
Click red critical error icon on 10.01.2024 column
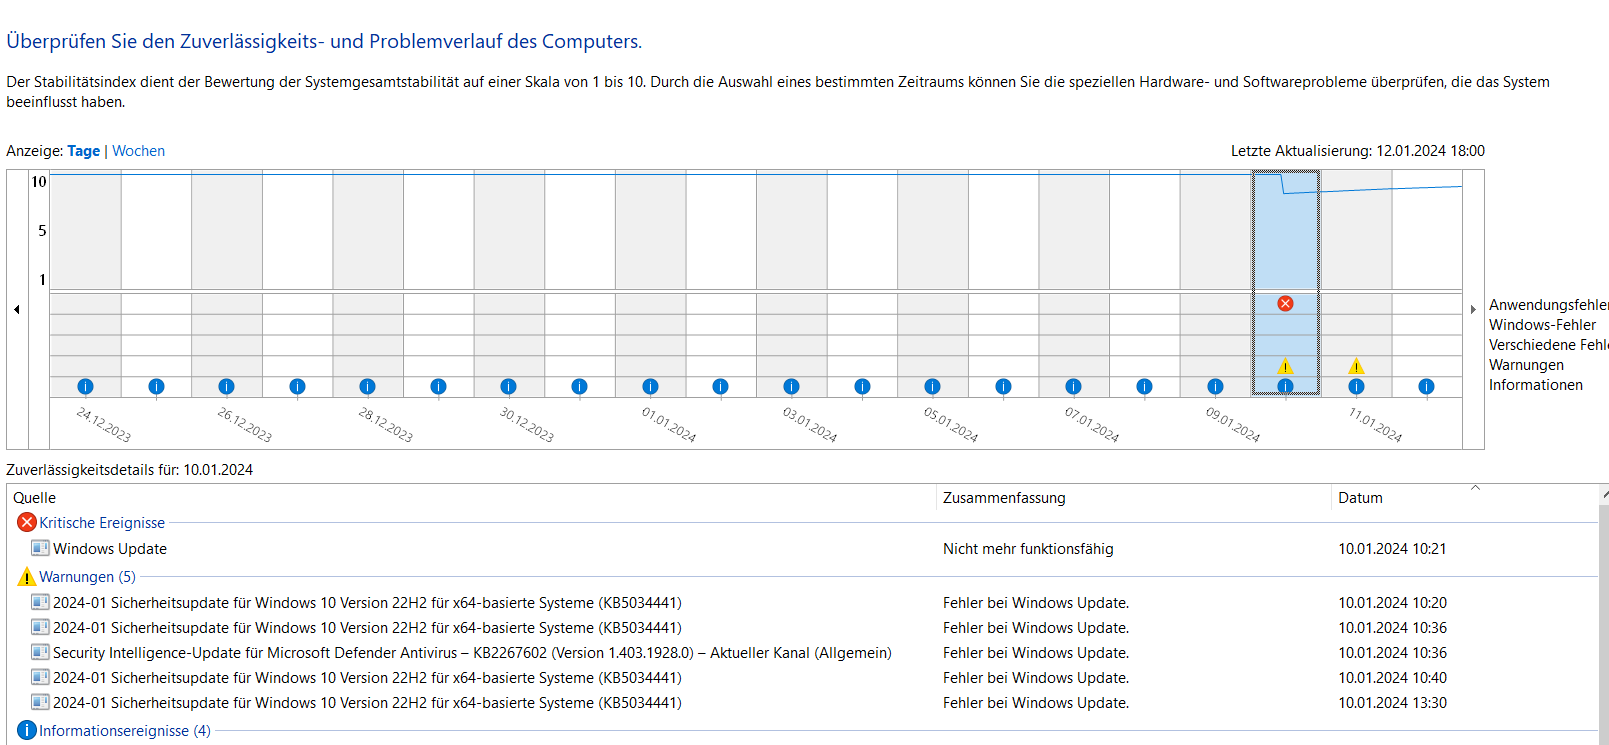tap(1285, 303)
